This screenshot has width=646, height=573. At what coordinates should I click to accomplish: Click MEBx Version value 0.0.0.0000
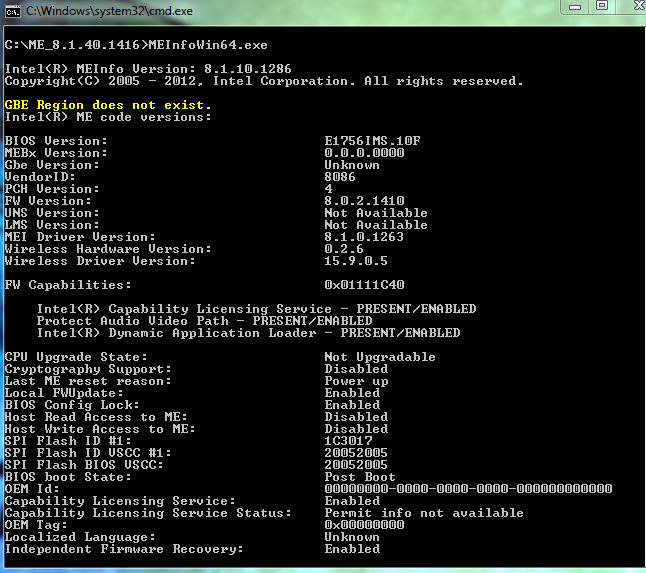coord(364,153)
